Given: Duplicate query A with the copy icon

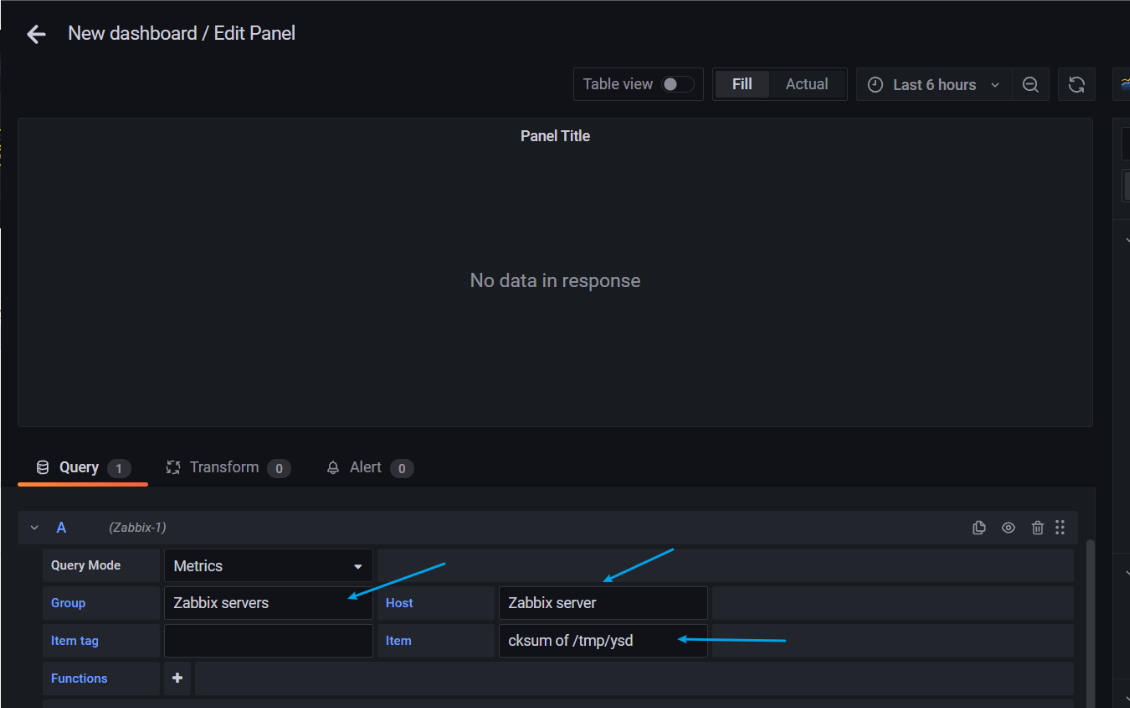Looking at the screenshot, I should [979, 528].
